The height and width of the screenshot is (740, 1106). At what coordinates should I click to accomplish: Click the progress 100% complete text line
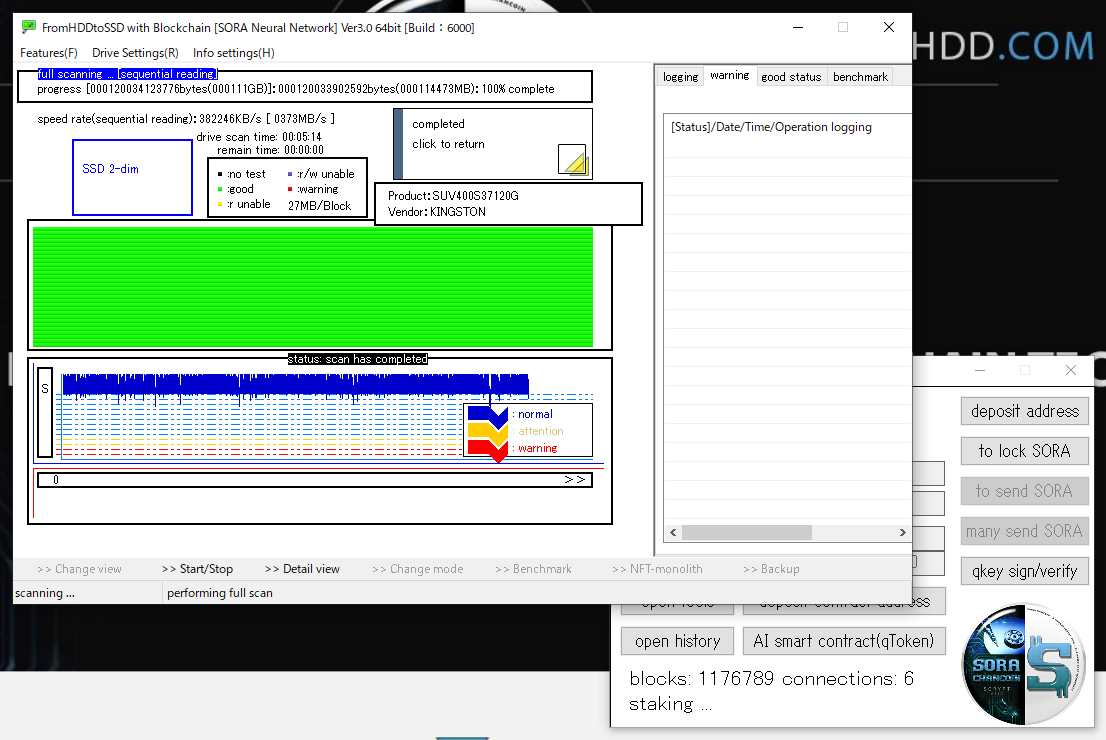pyautogui.click(x=296, y=89)
